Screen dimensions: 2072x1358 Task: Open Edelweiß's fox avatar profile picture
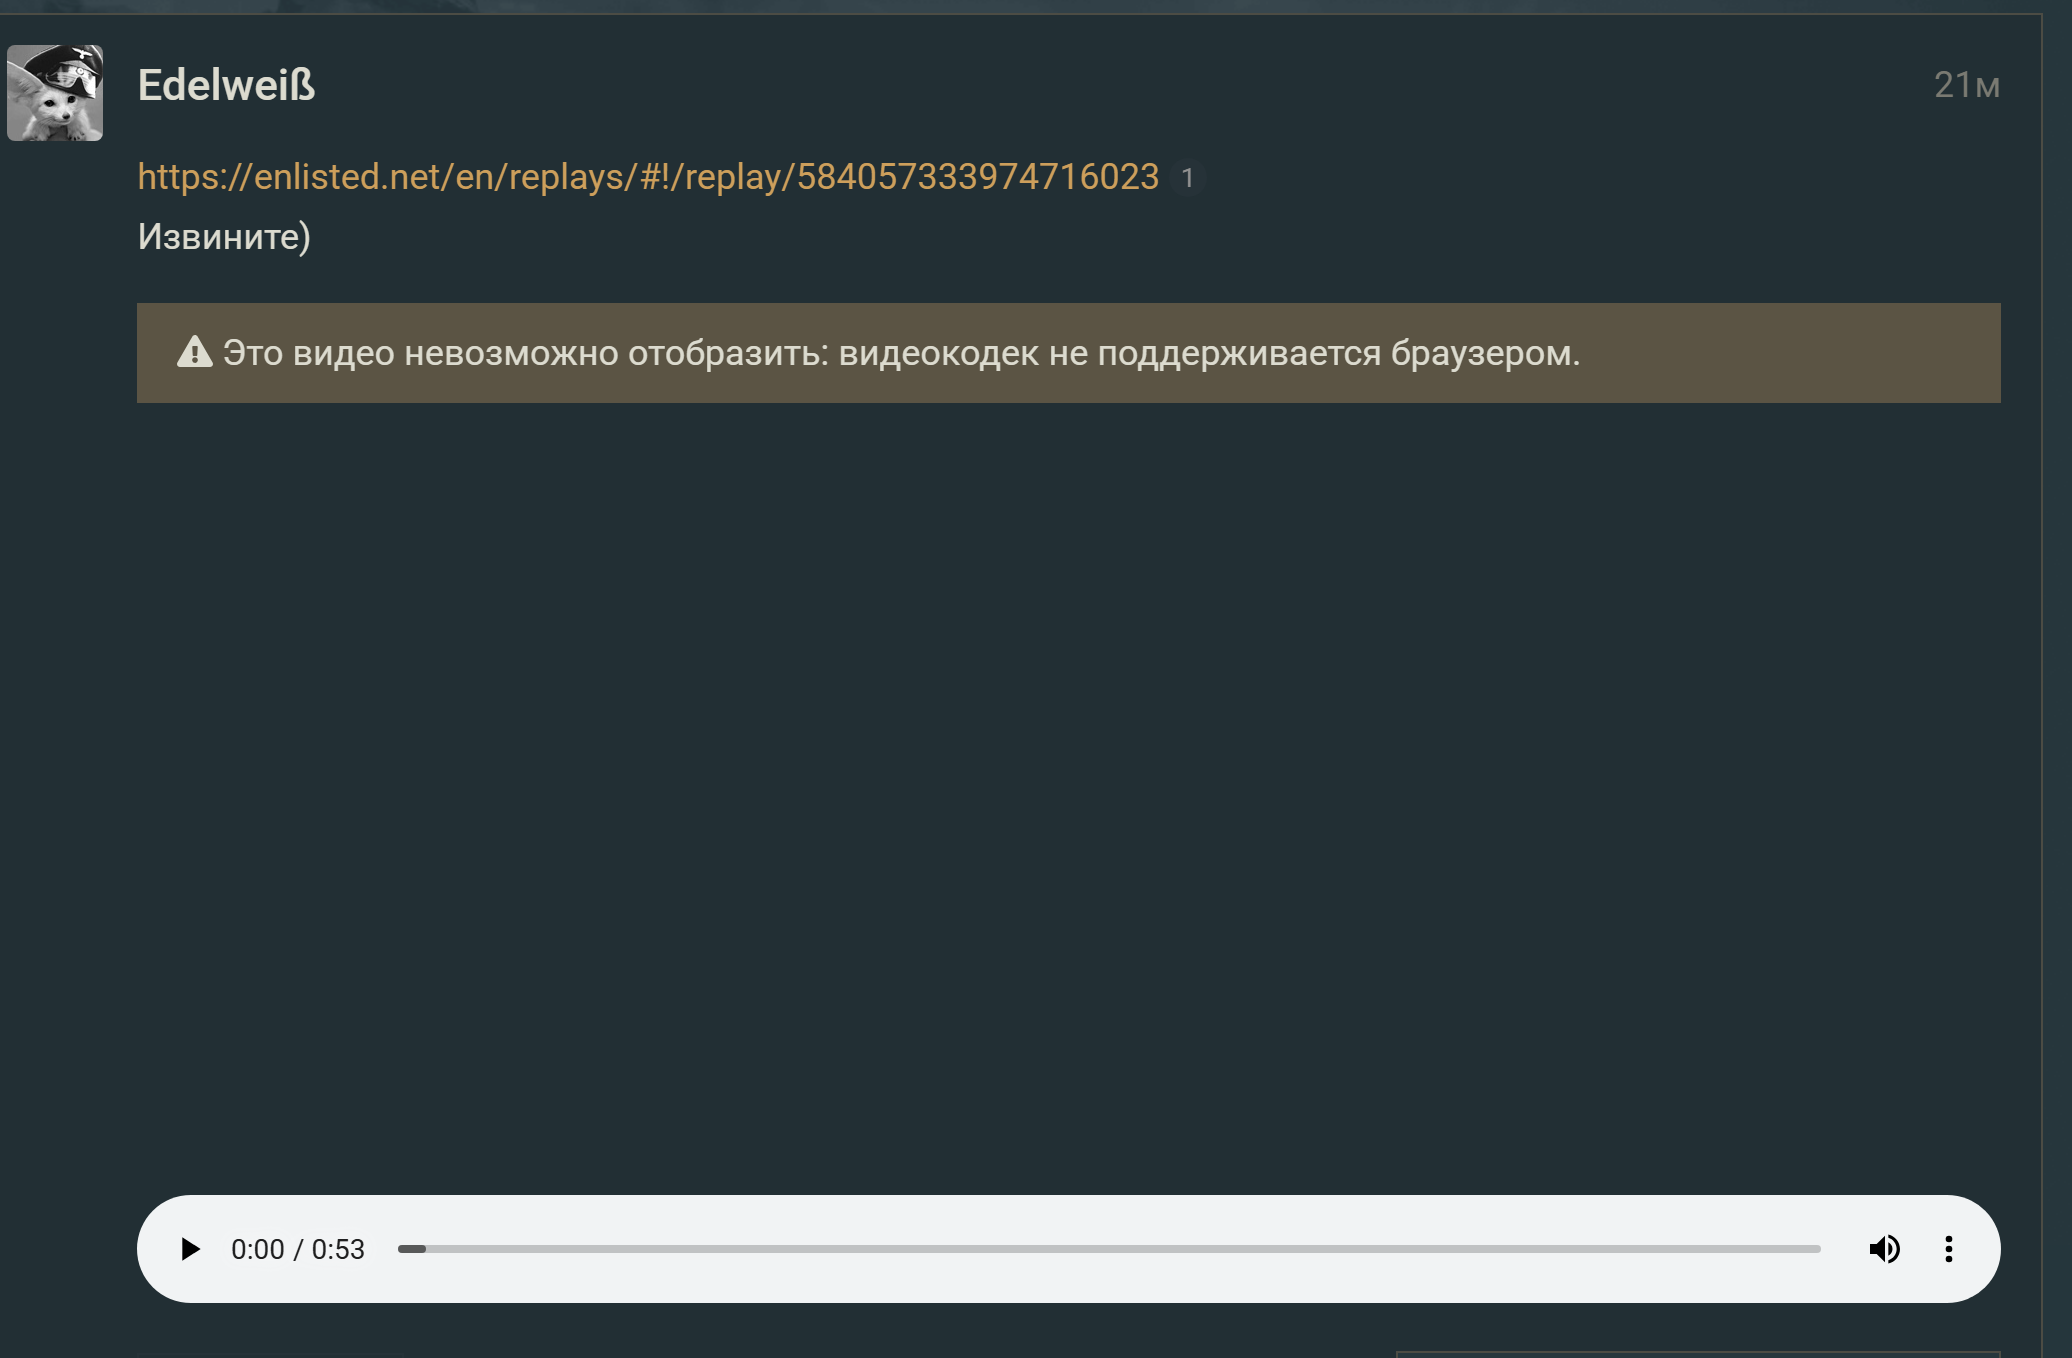point(55,93)
